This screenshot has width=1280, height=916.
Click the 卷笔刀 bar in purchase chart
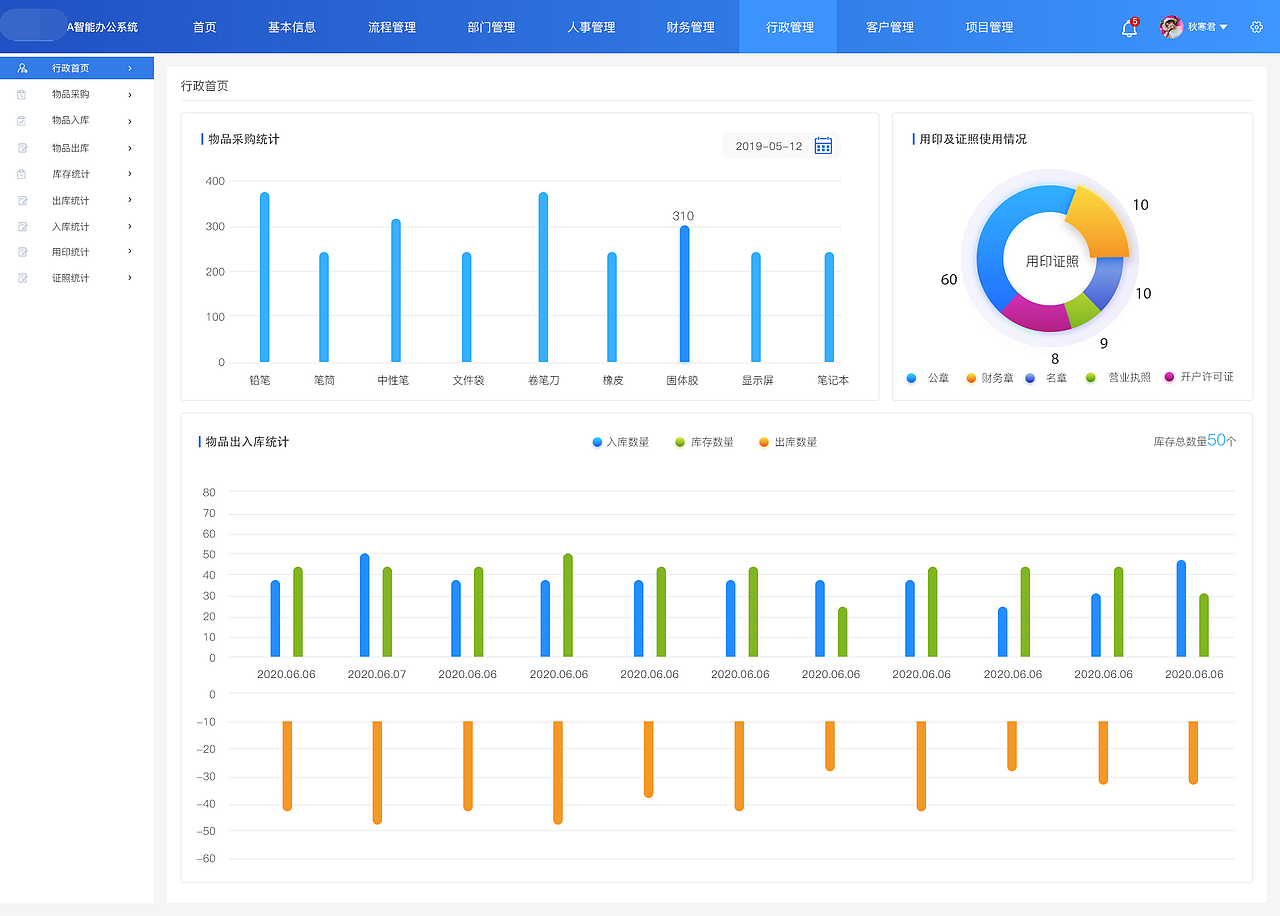point(543,277)
